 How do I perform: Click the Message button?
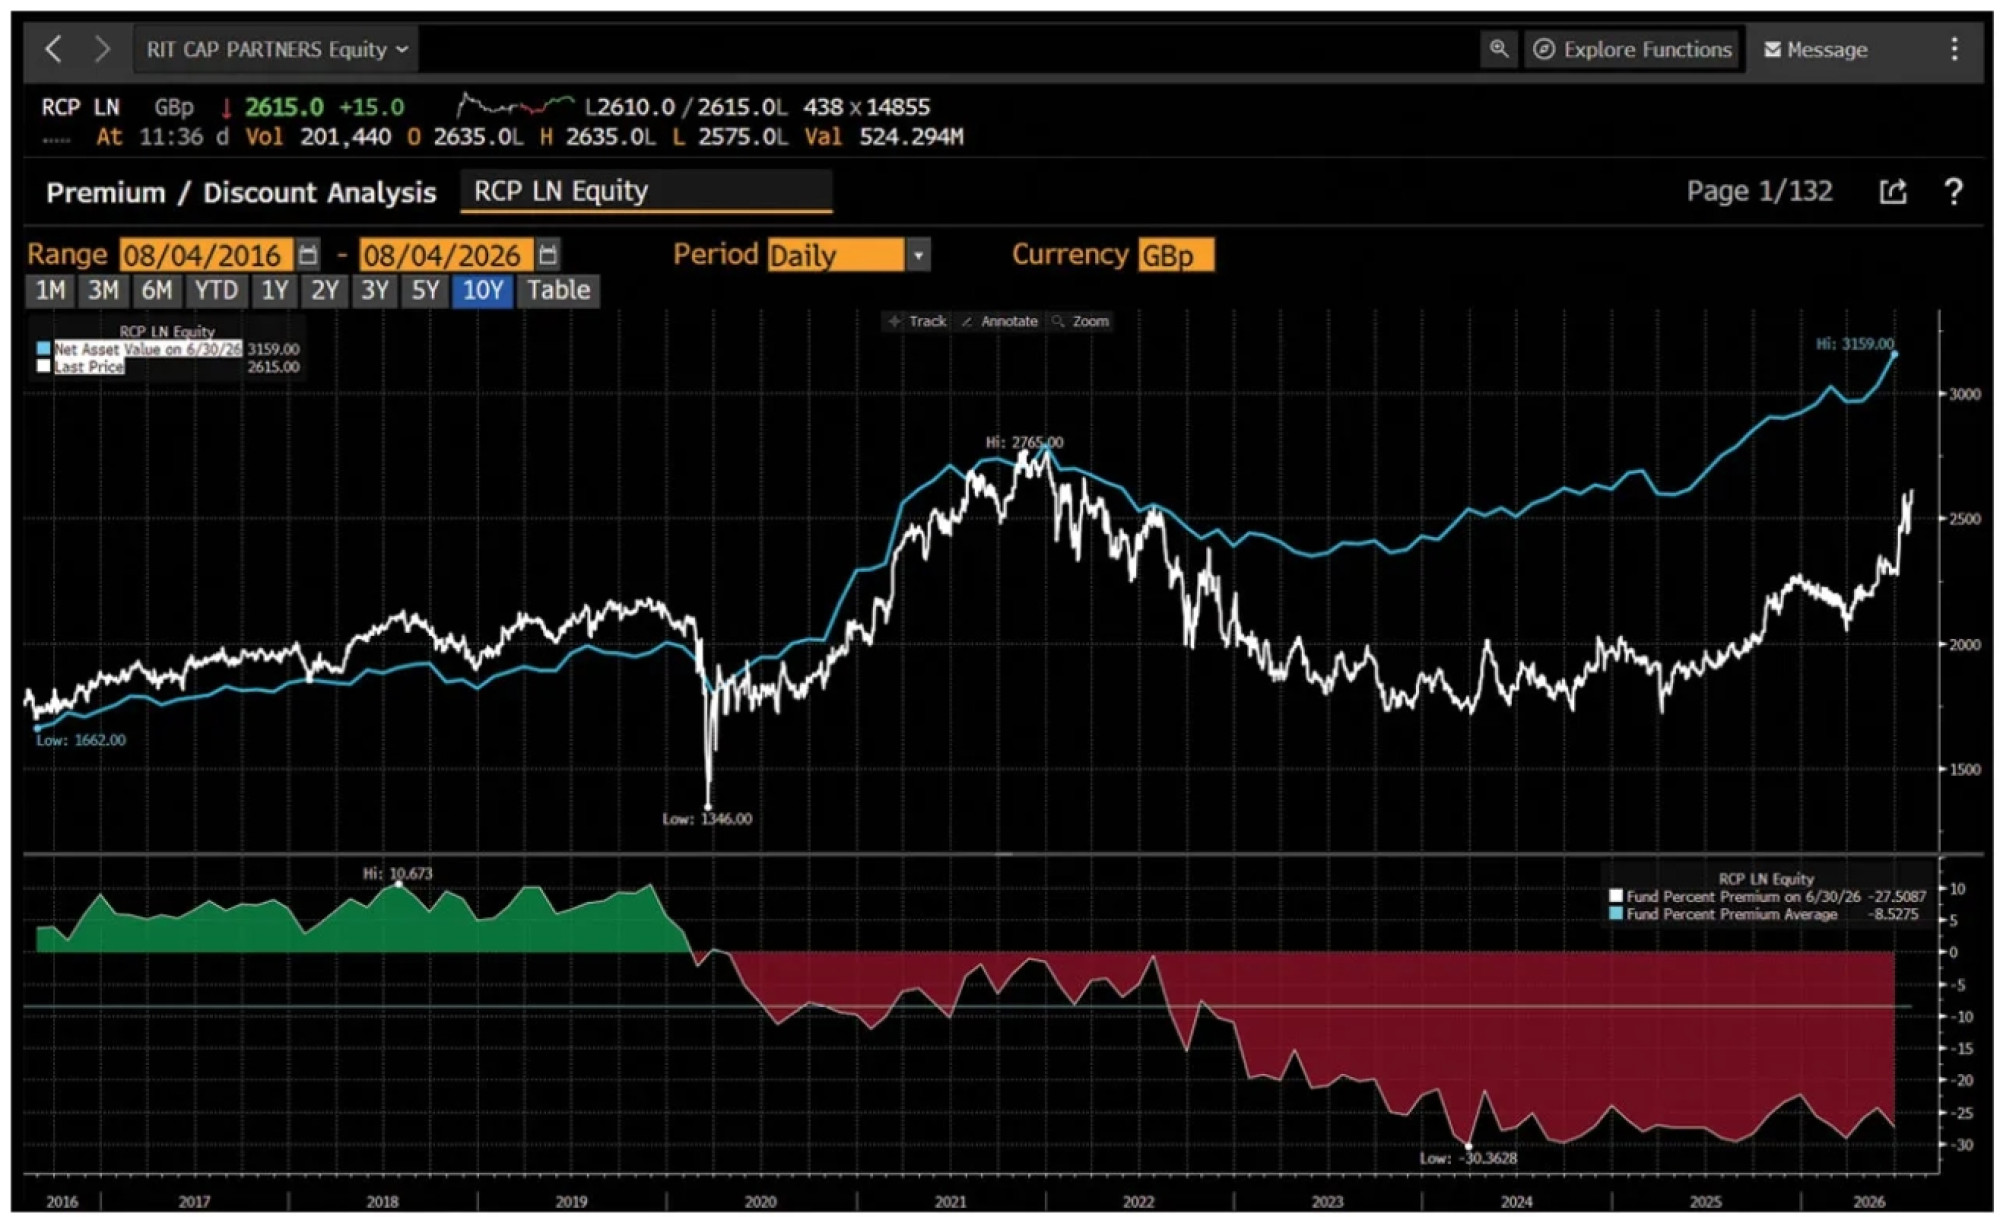click(1816, 49)
